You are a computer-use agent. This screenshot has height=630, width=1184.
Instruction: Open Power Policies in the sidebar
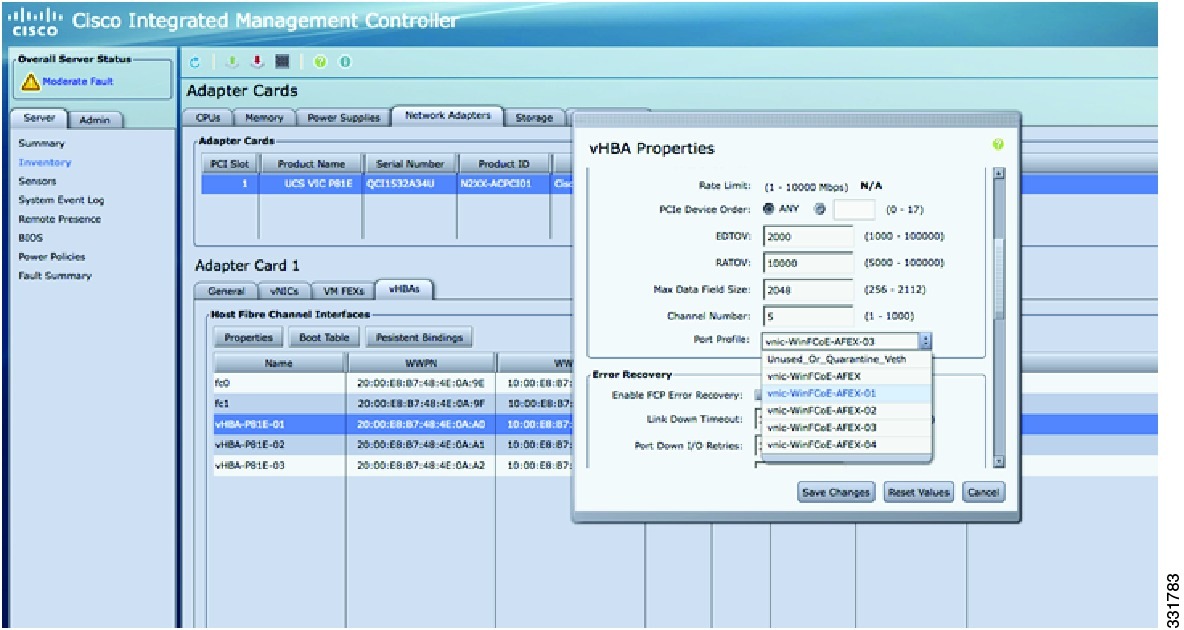click(52, 257)
